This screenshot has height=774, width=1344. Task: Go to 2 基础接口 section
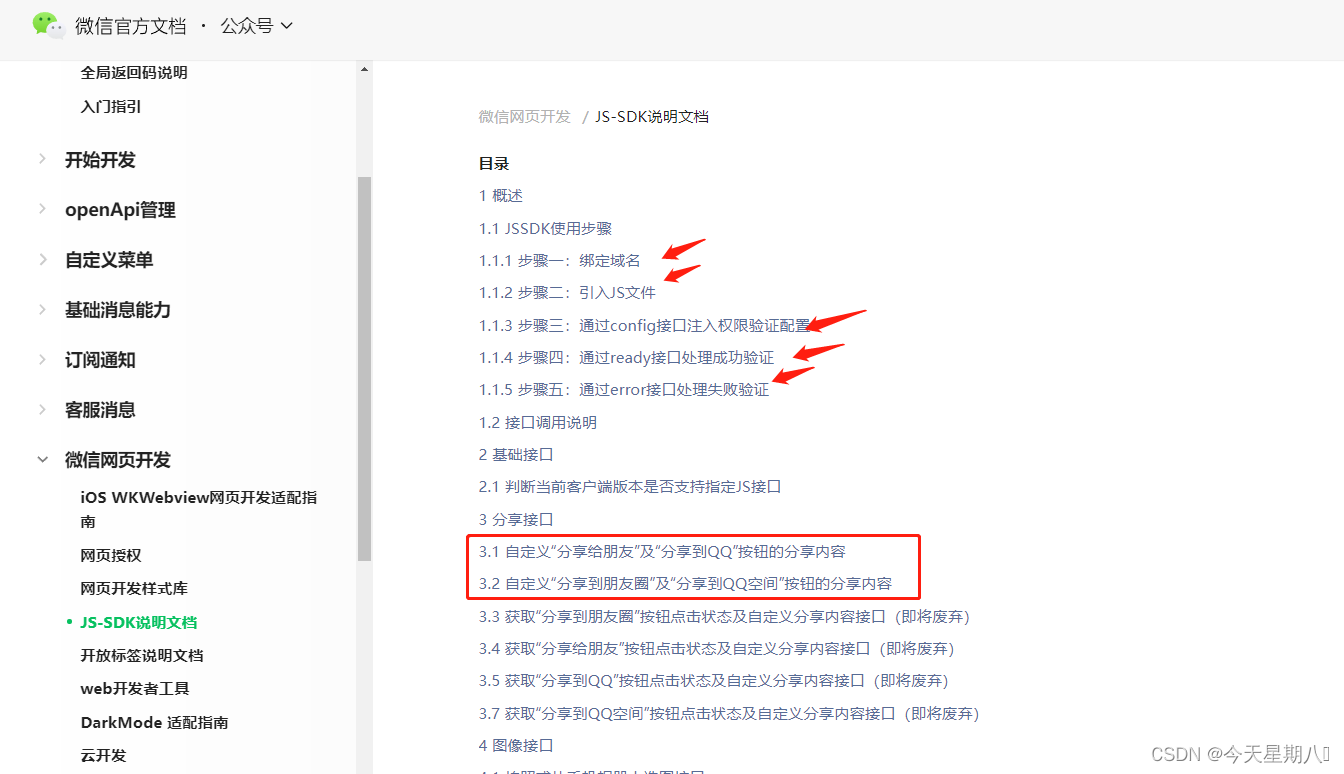point(516,454)
